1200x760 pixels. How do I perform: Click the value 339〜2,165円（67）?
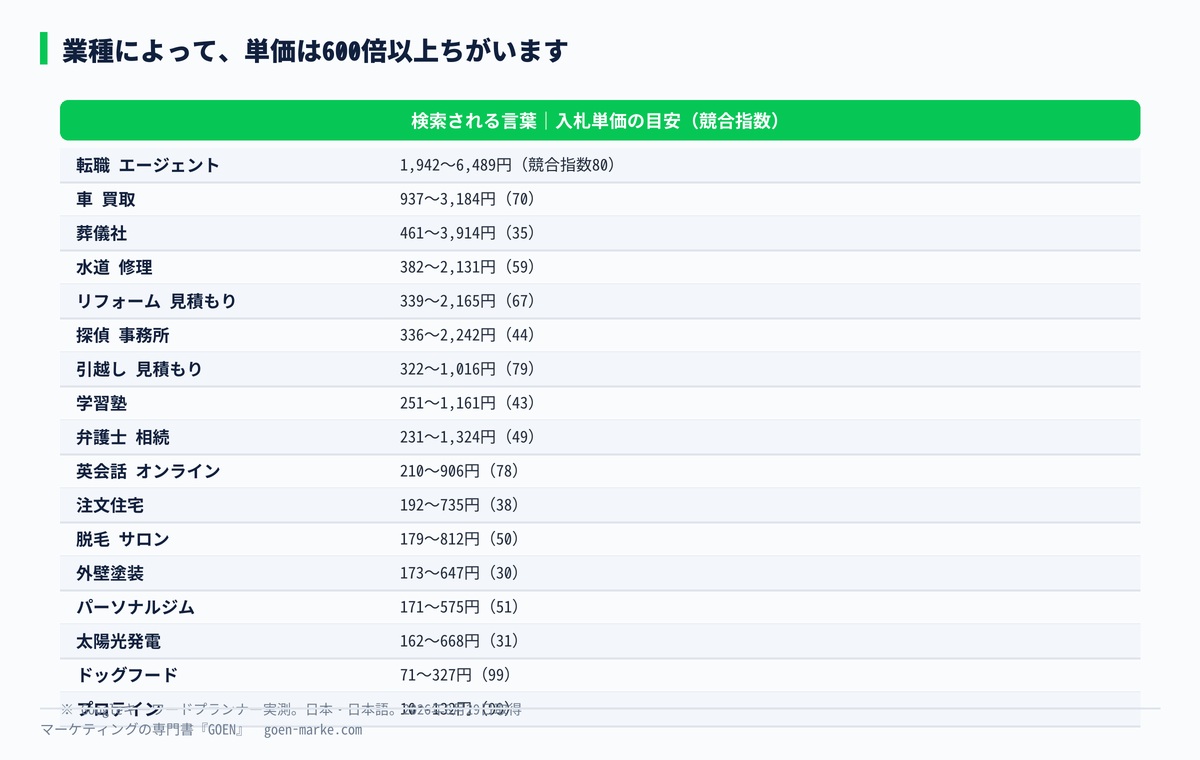tap(468, 301)
